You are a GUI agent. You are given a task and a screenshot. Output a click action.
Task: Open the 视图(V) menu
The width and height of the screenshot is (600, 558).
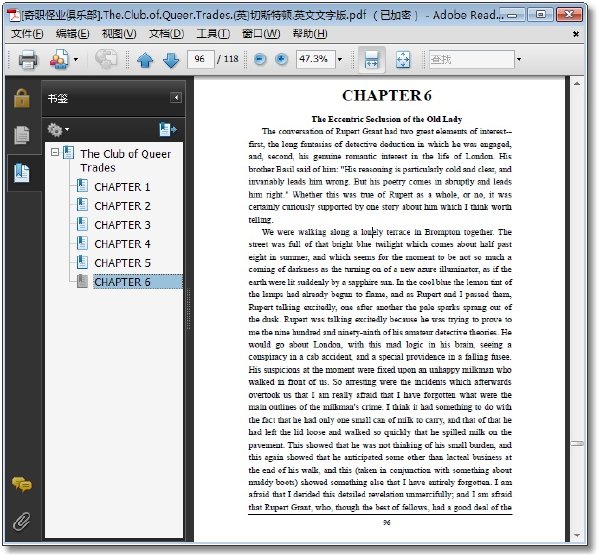[x=119, y=34]
